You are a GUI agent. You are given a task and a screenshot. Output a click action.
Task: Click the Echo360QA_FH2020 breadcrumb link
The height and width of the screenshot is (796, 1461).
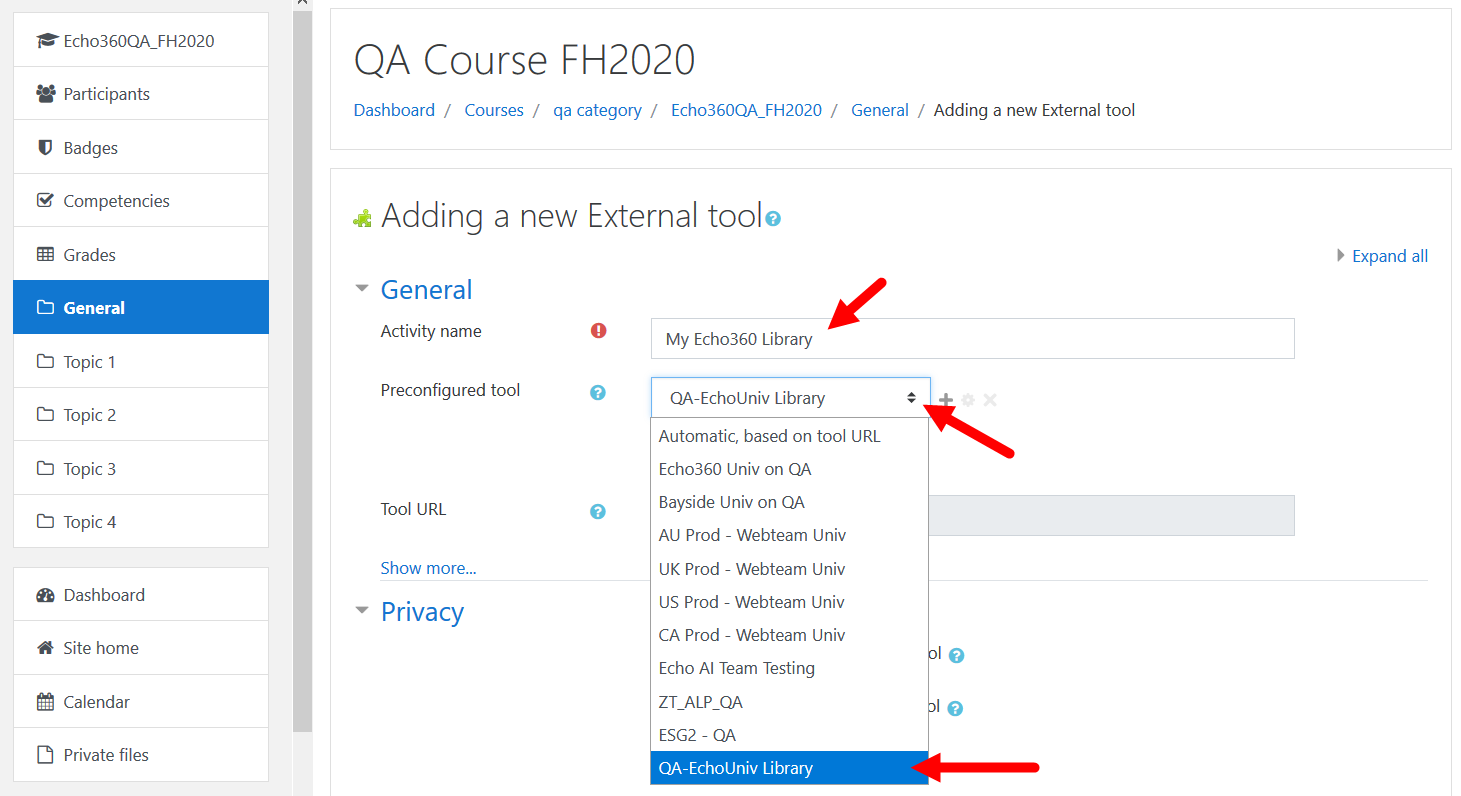[x=746, y=110]
